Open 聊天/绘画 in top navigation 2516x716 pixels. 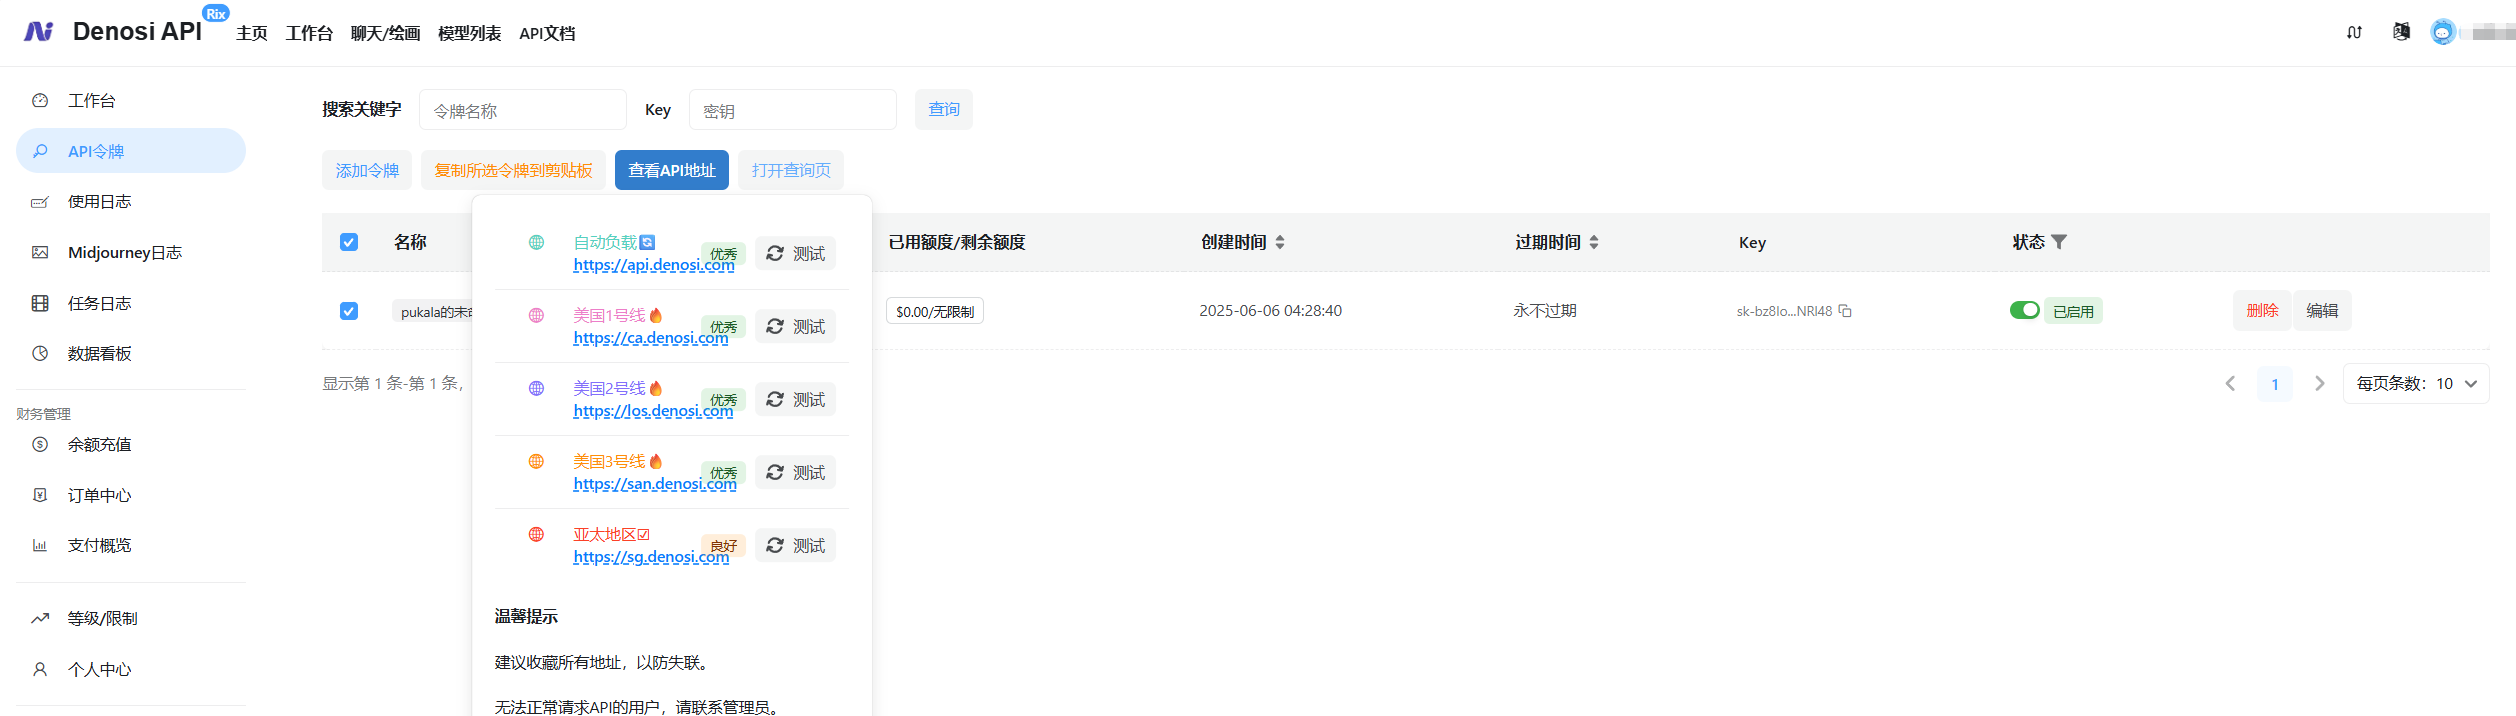tap(385, 33)
